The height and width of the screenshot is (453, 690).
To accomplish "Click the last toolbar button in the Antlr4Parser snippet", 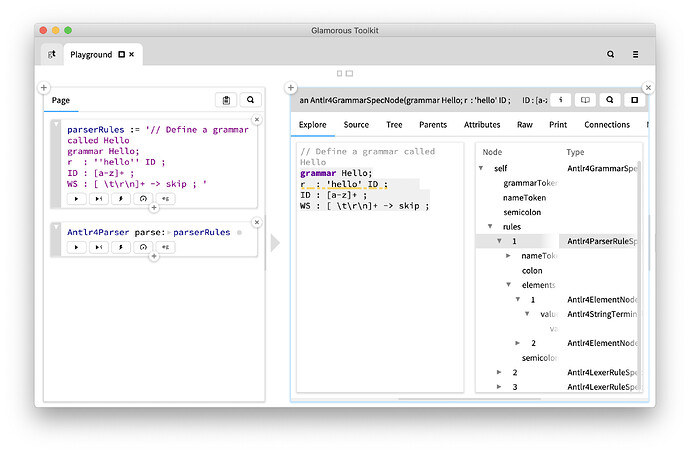I will tap(165, 247).
